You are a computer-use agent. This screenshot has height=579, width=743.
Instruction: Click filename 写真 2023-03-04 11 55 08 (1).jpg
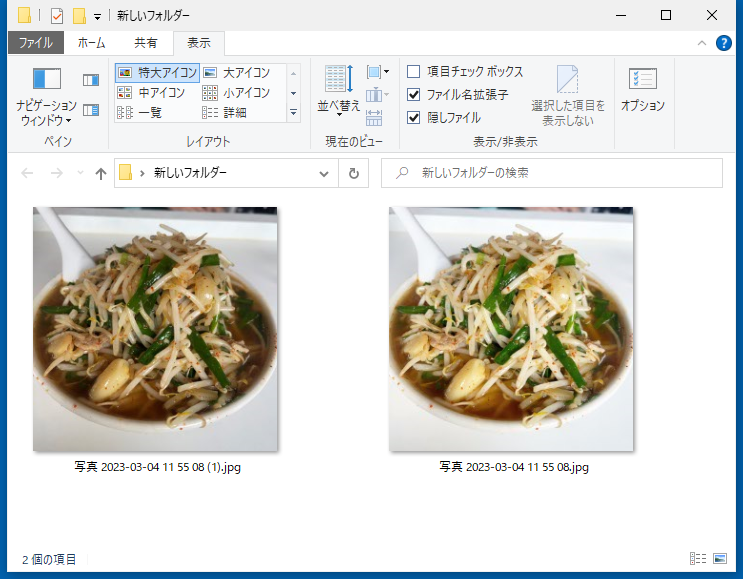(157, 467)
